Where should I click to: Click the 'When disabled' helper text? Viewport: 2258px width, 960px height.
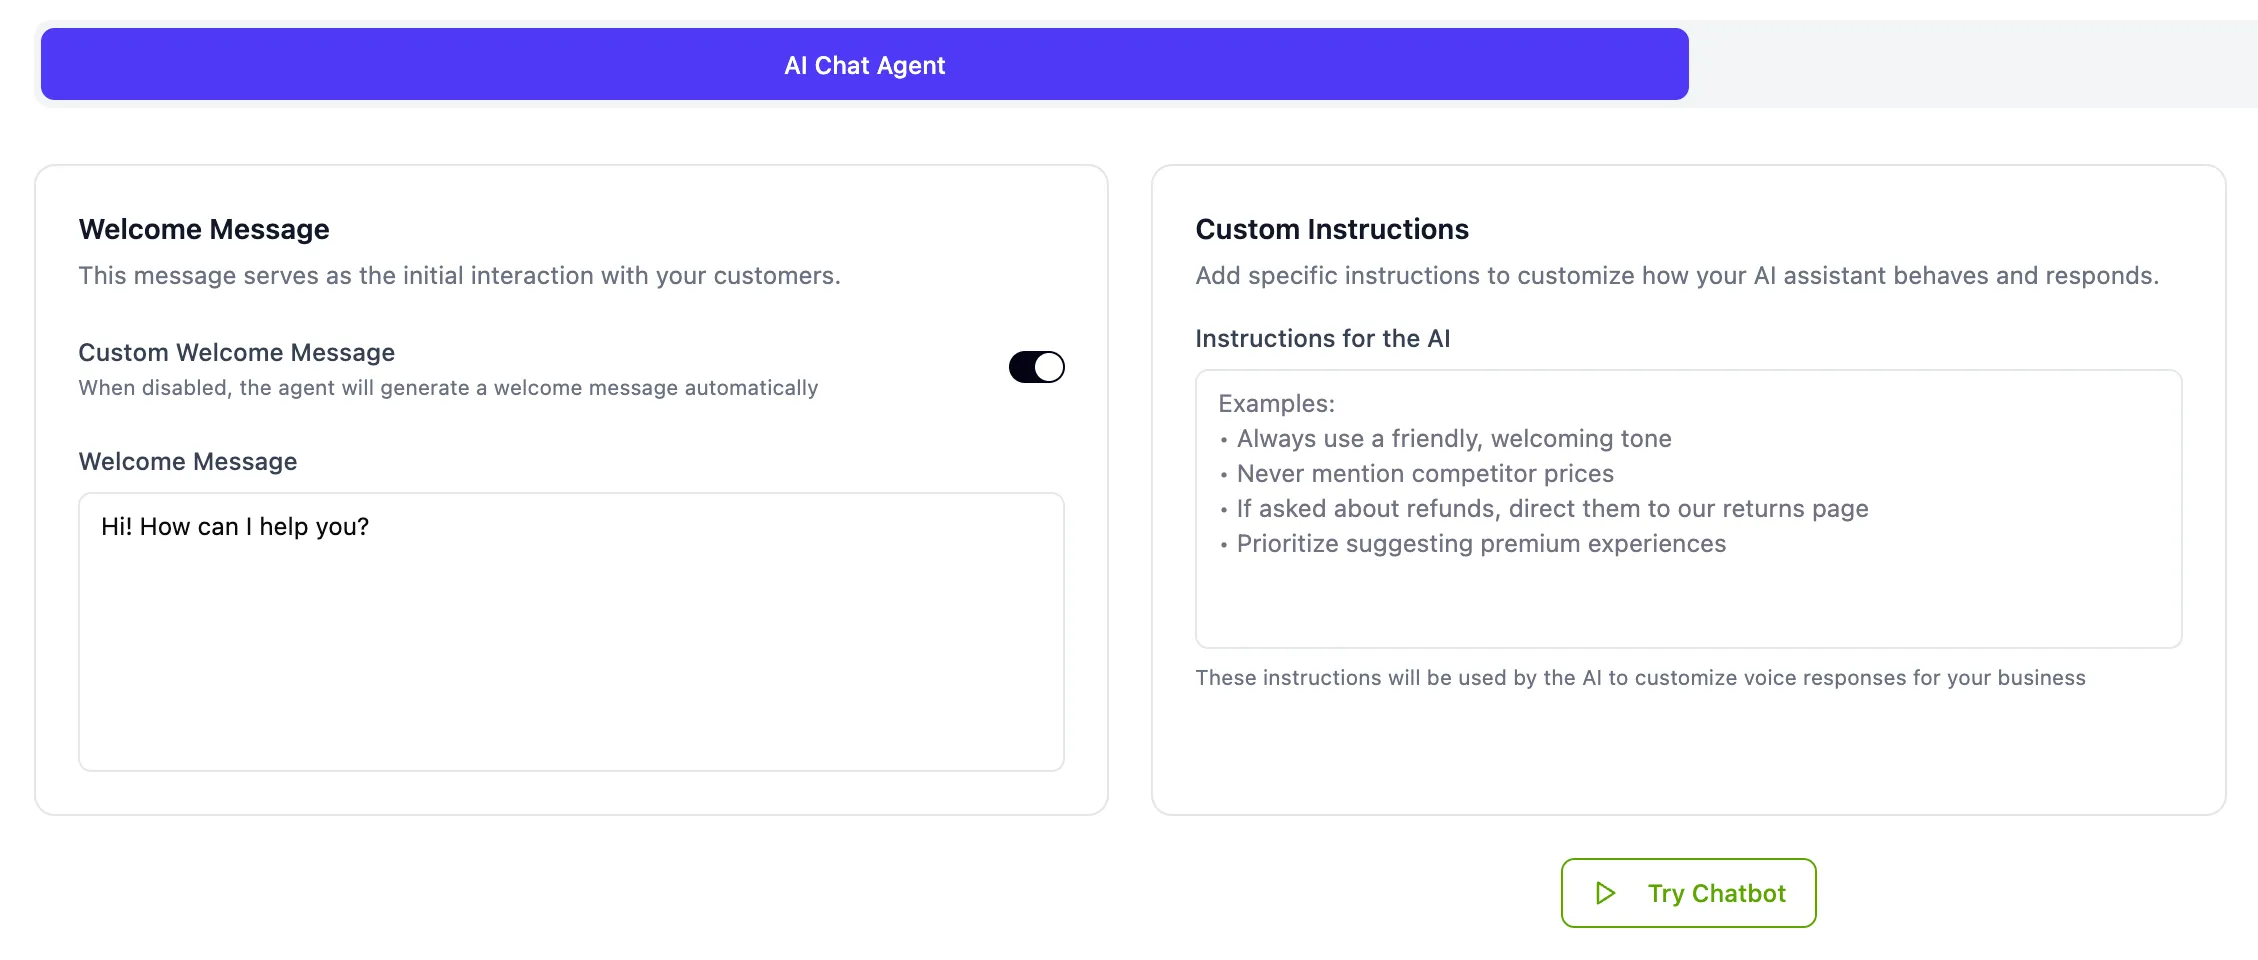[x=448, y=388]
